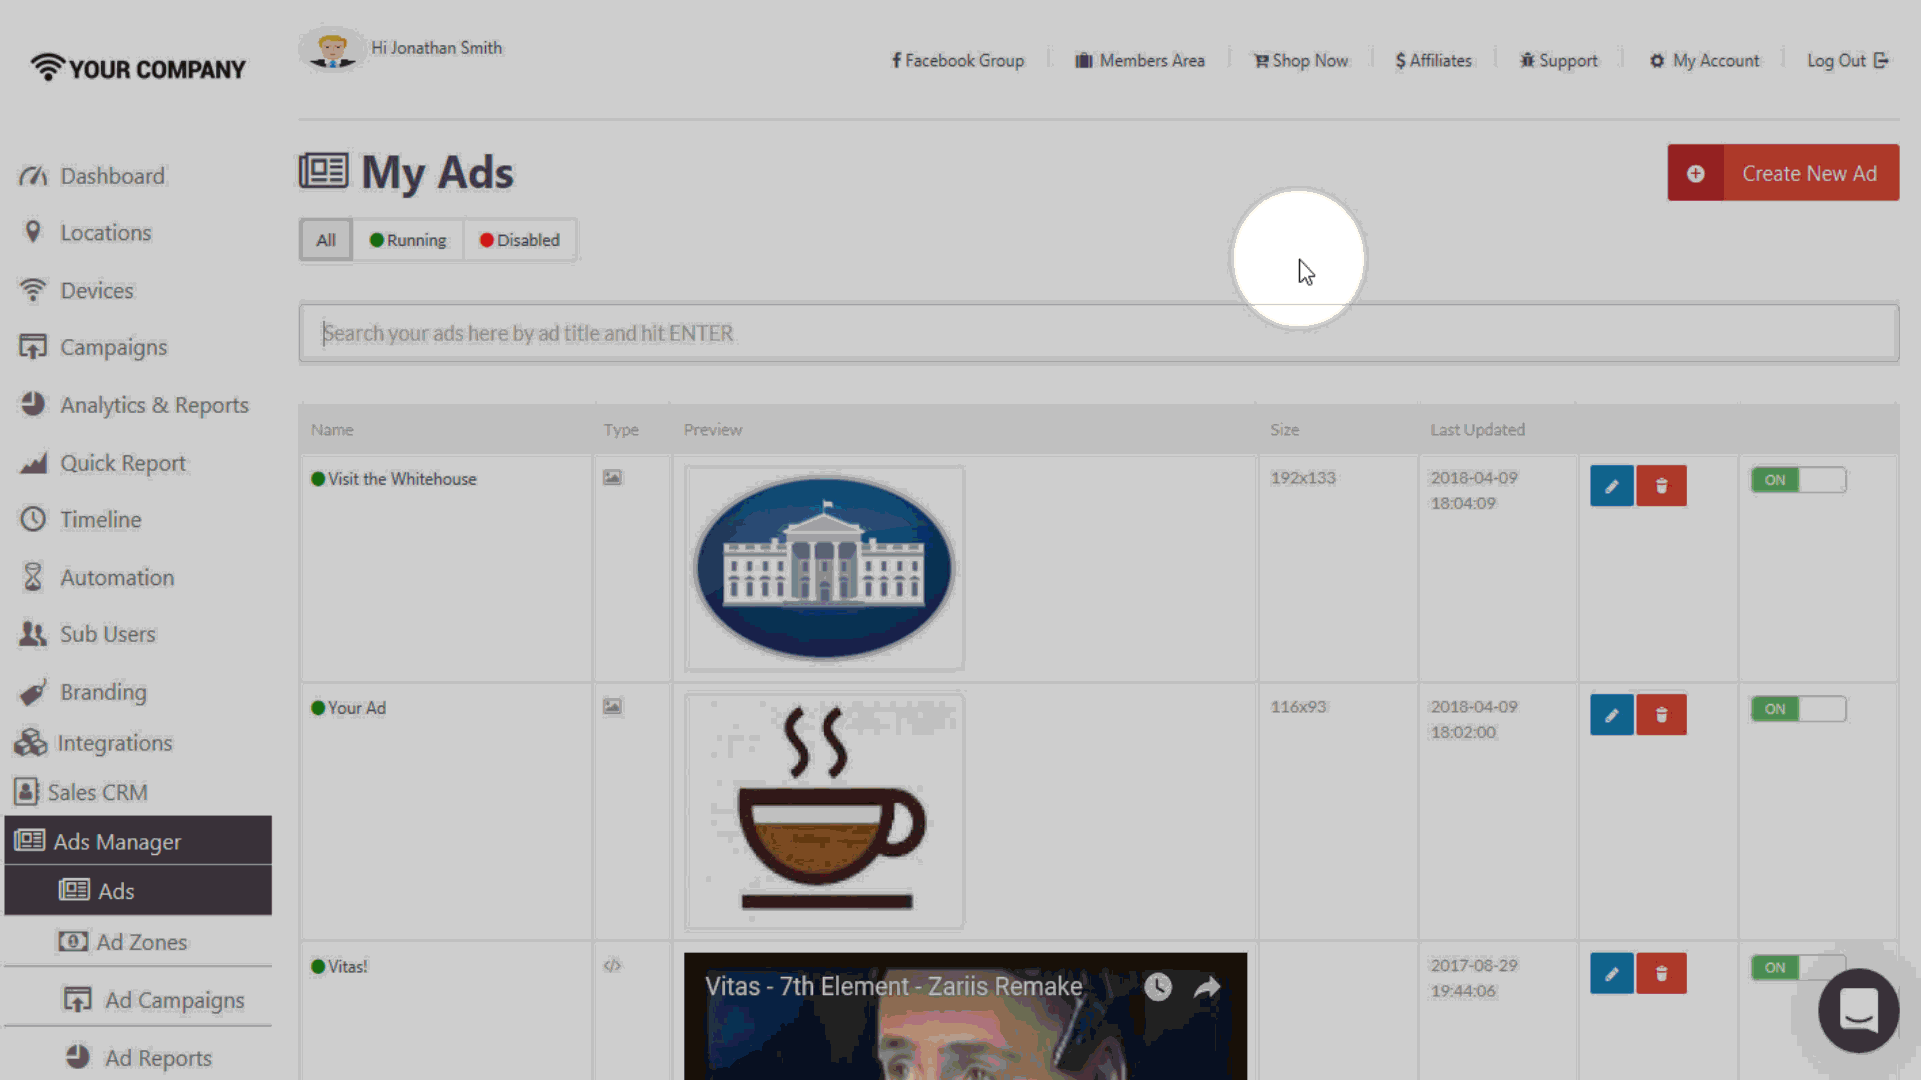Viewport: 1921px width, 1080px height.
Task: Toggle ON switch for Vitas! ad
Action: tap(1798, 967)
